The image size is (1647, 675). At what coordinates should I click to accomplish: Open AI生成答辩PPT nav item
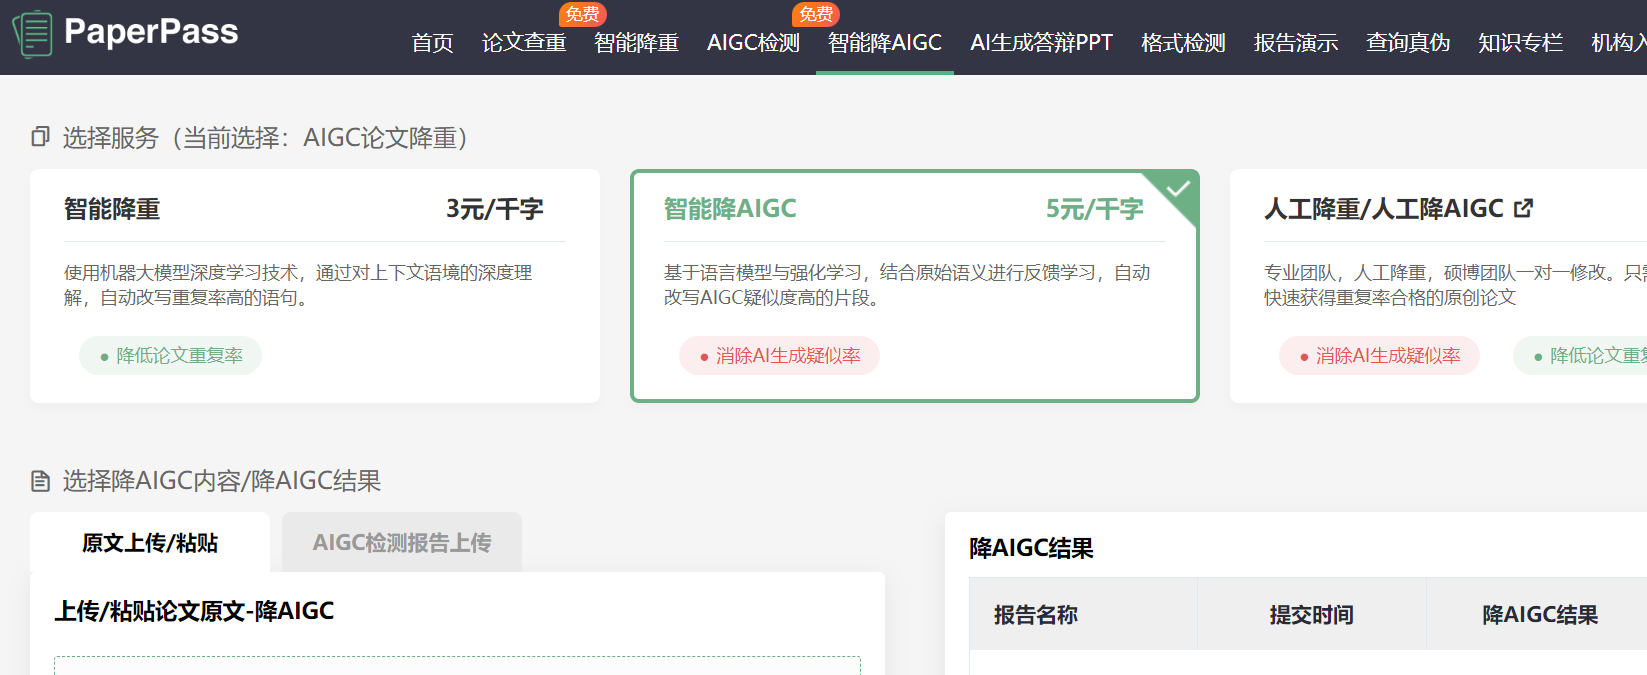pyautogui.click(x=1041, y=43)
